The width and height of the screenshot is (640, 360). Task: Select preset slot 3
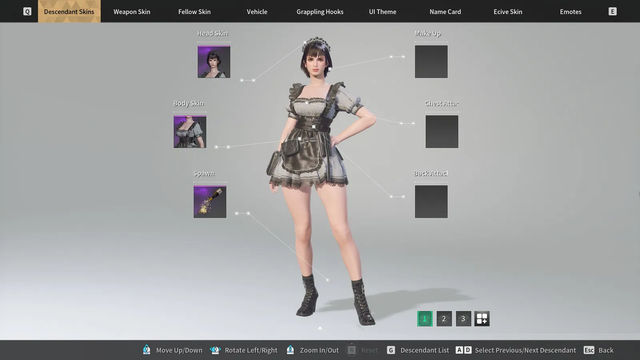pyautogui.click(x=463, y=319)
